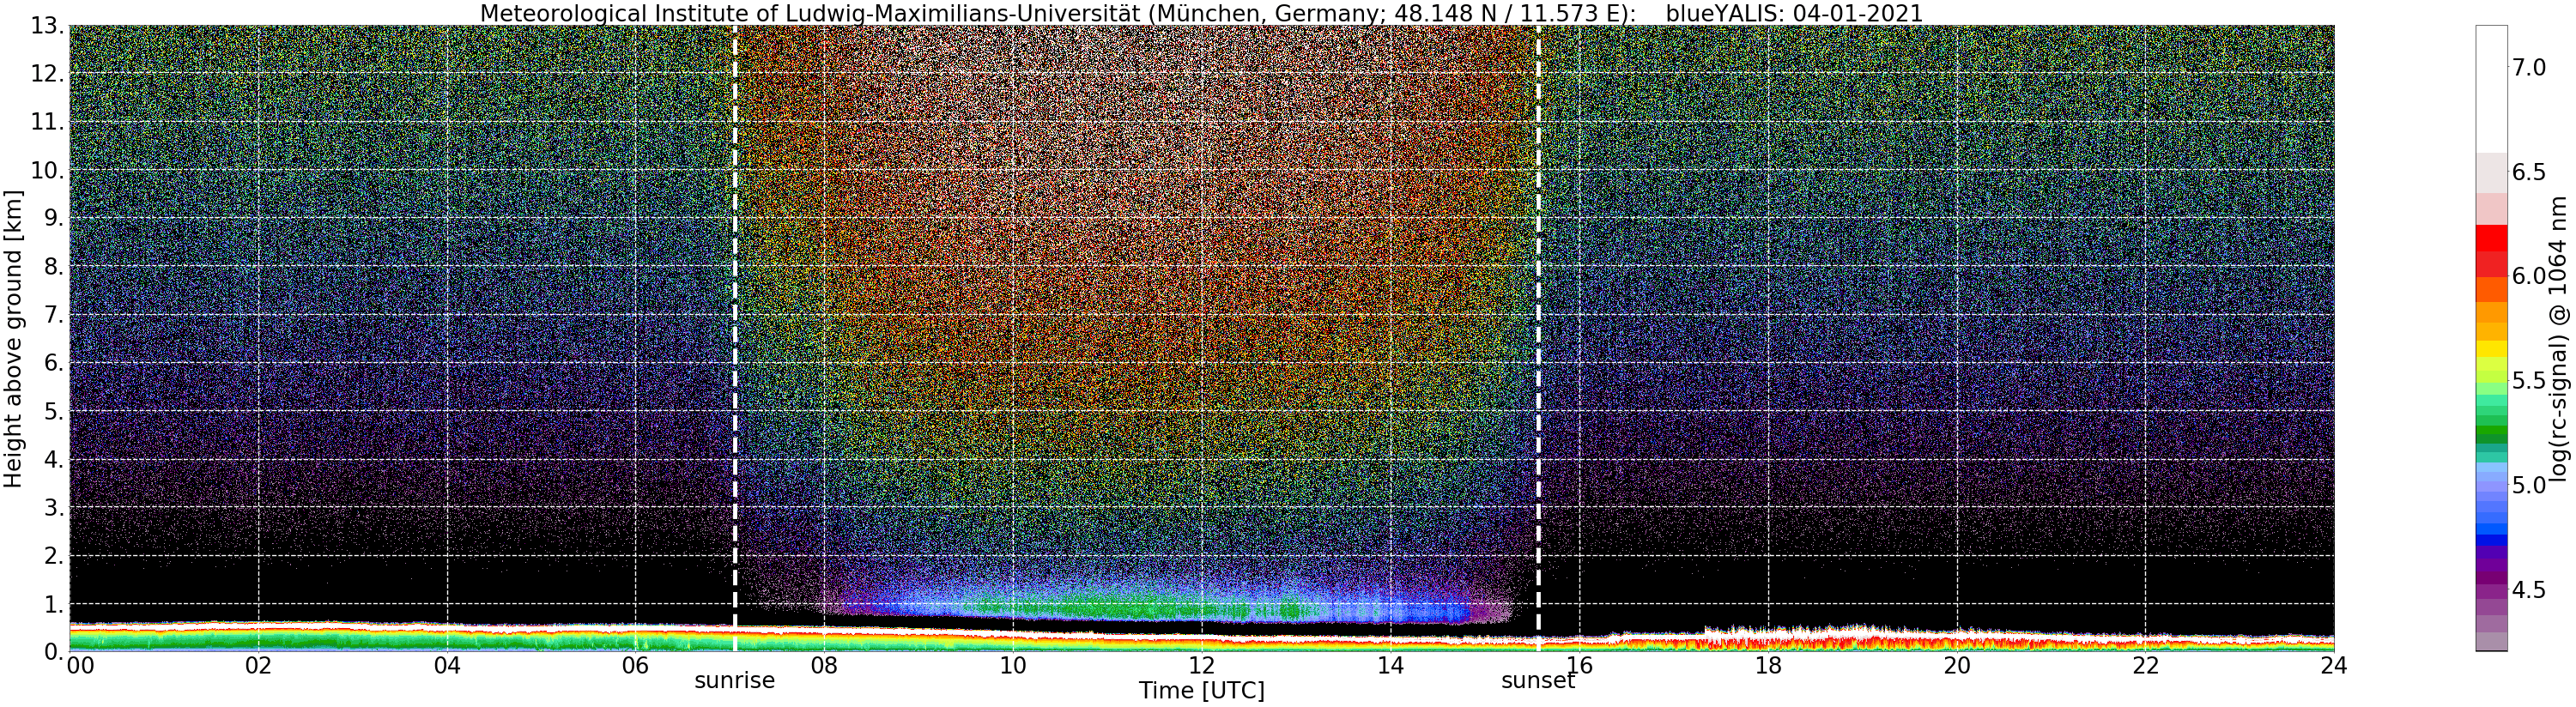Select the "4." height axis tick label
This screenshot has height=707, width=2576.
[x=54, y=459]
